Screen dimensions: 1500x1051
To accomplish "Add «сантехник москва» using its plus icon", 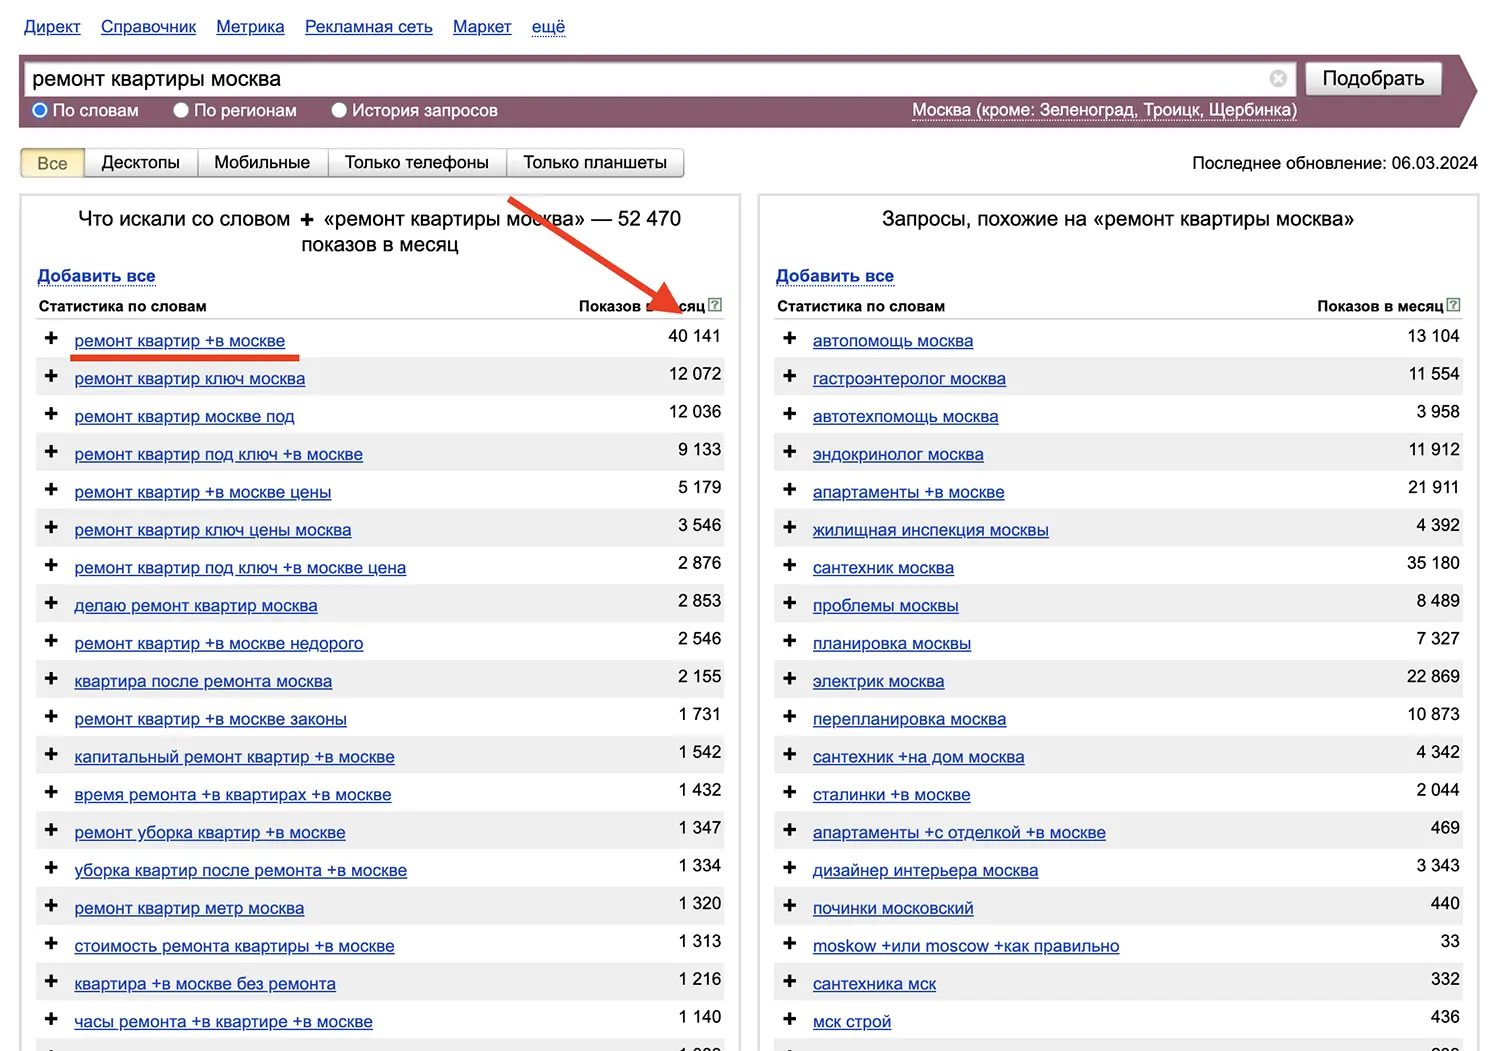I will click(789, 565).
